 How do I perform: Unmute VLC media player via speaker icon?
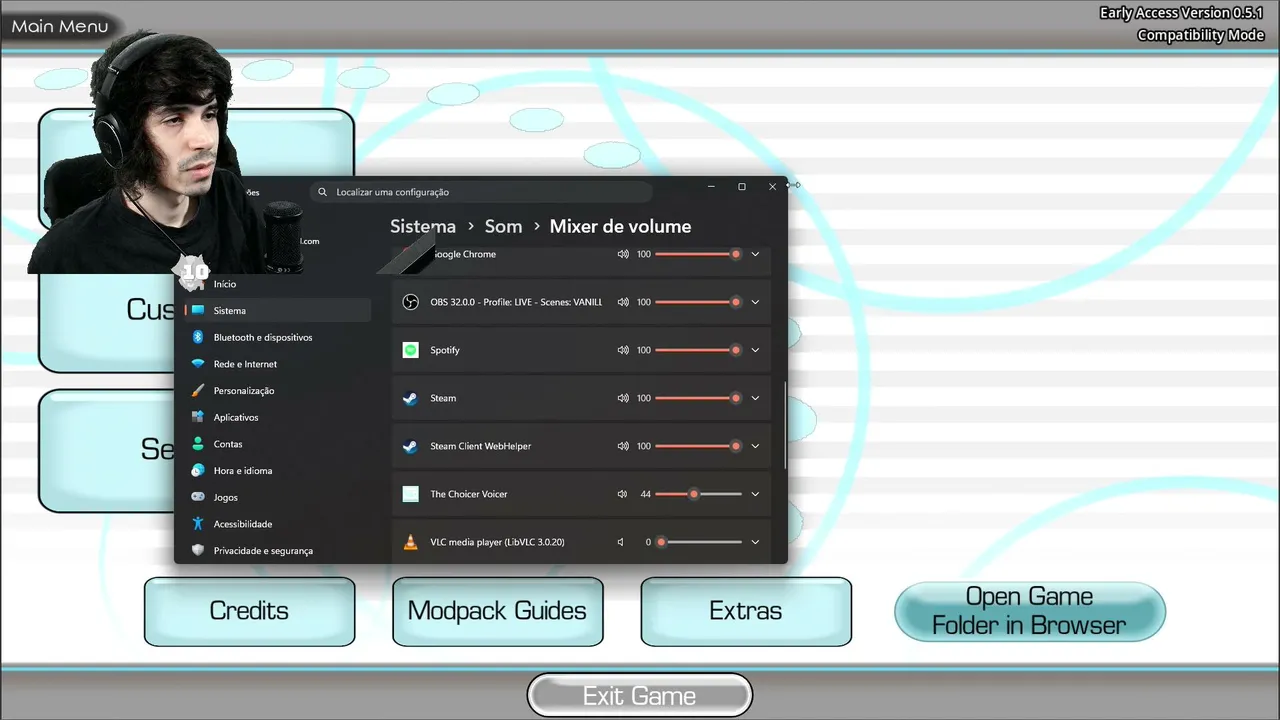pos(621,542)
